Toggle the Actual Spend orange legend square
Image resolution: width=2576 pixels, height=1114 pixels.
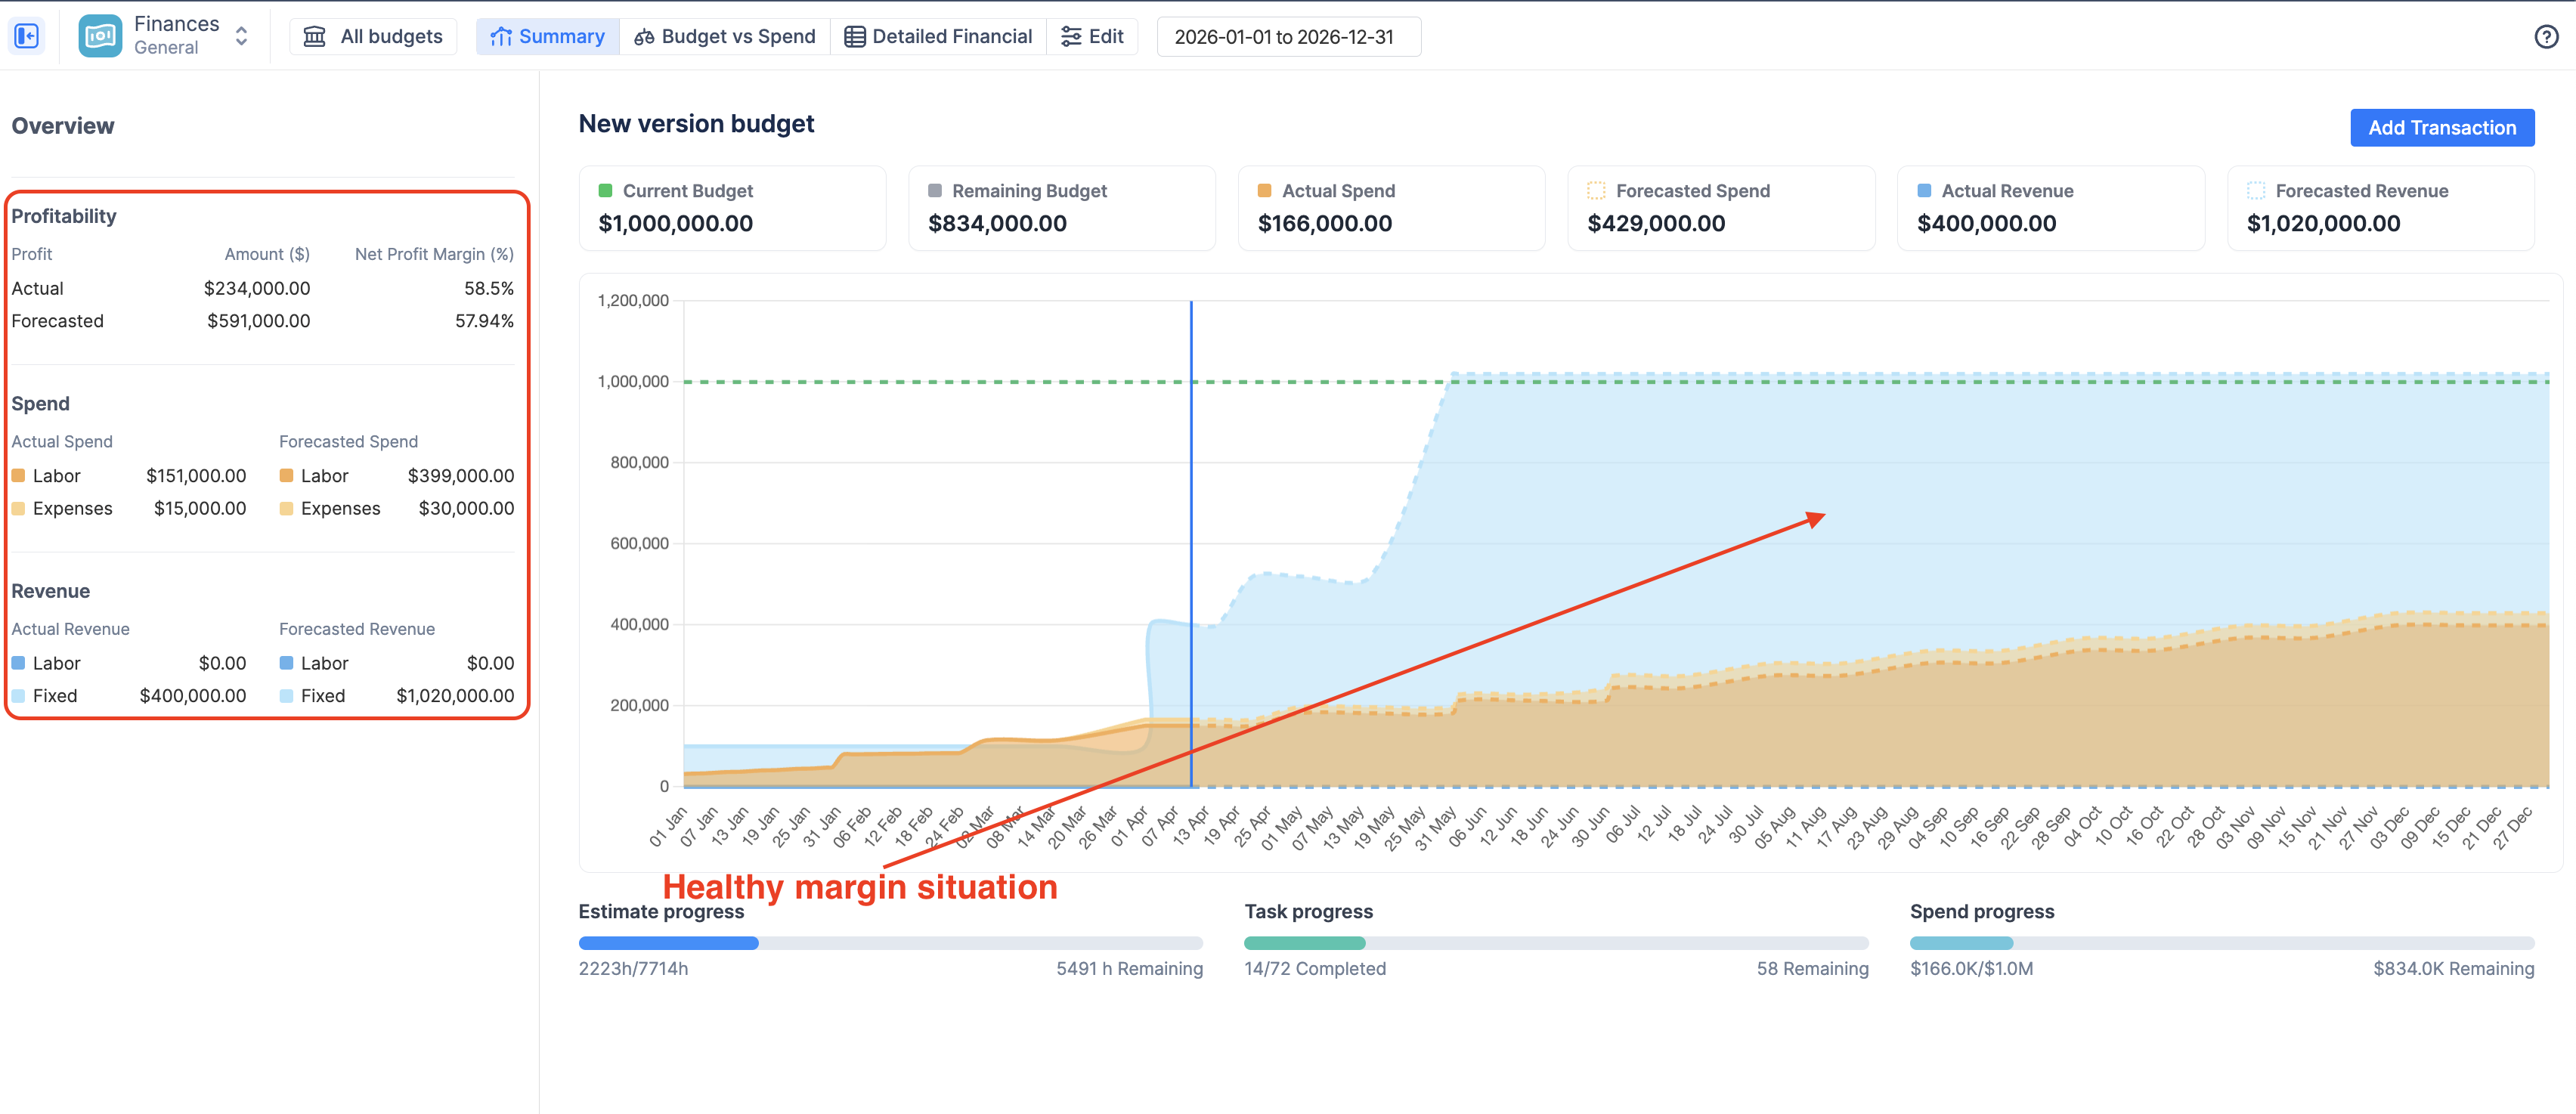pyautogui.click(x=1264, y=190)
